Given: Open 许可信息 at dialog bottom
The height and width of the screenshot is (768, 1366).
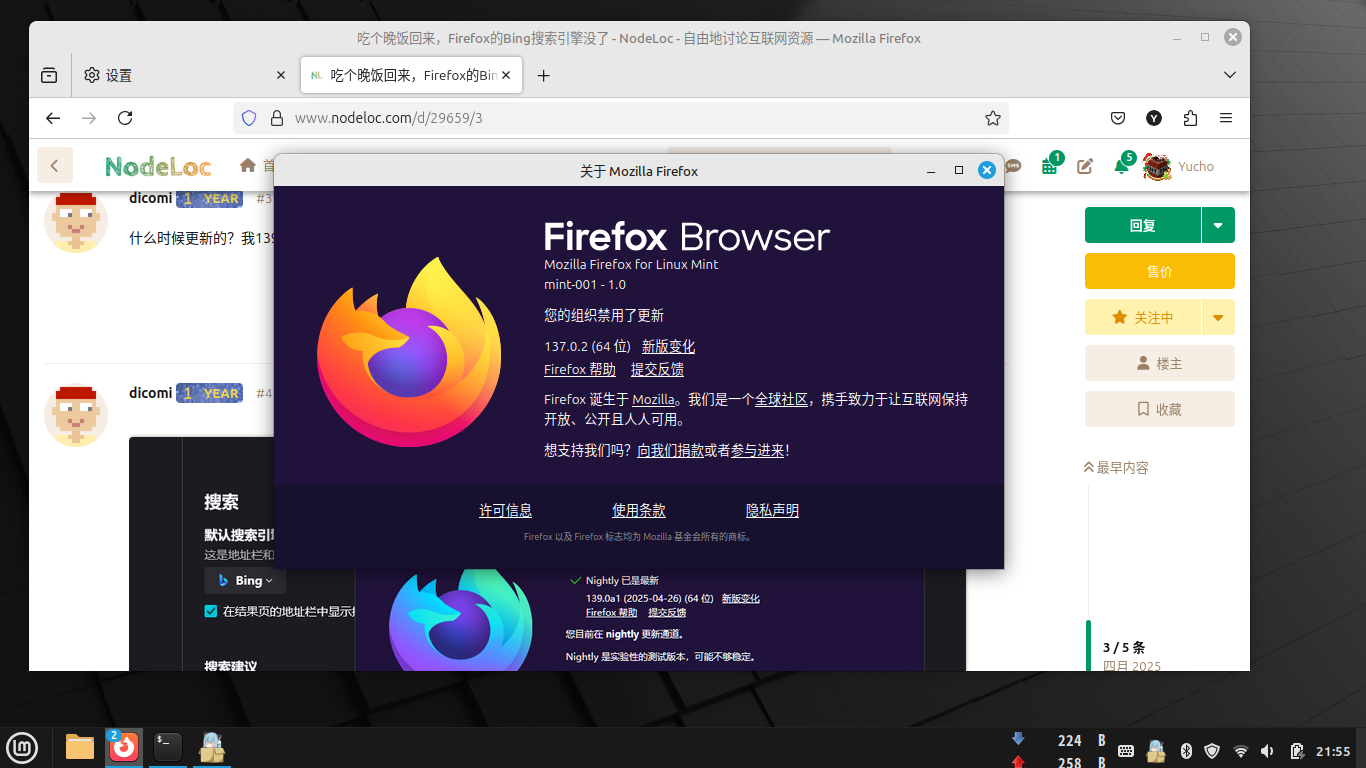Looking at the screenshot, I should pyautogui.click(x=505, y=510).
